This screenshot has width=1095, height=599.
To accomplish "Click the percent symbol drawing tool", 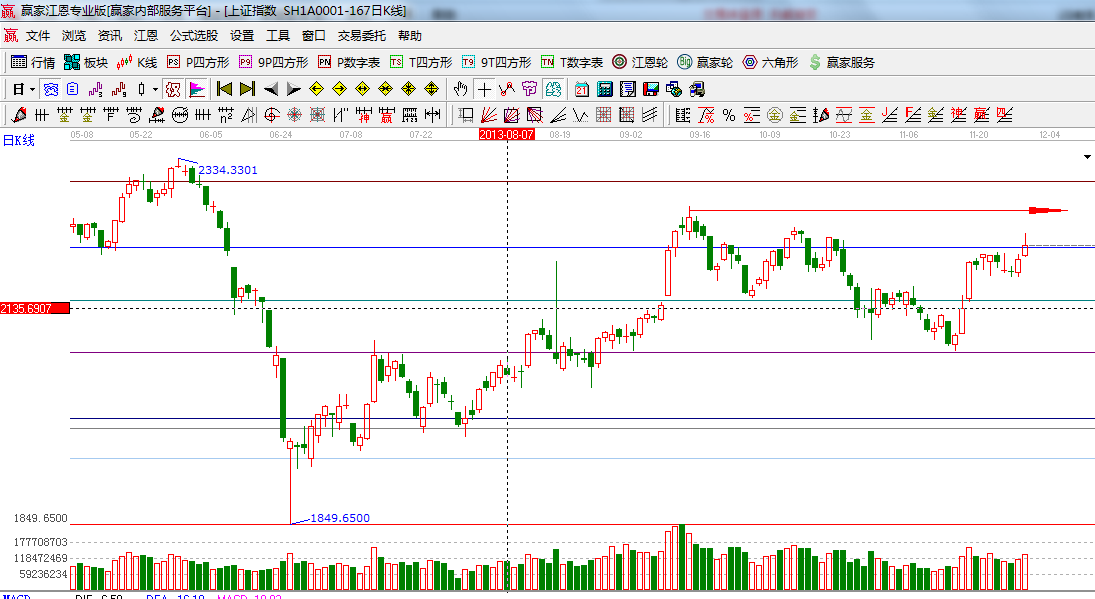I will point(729,115).
